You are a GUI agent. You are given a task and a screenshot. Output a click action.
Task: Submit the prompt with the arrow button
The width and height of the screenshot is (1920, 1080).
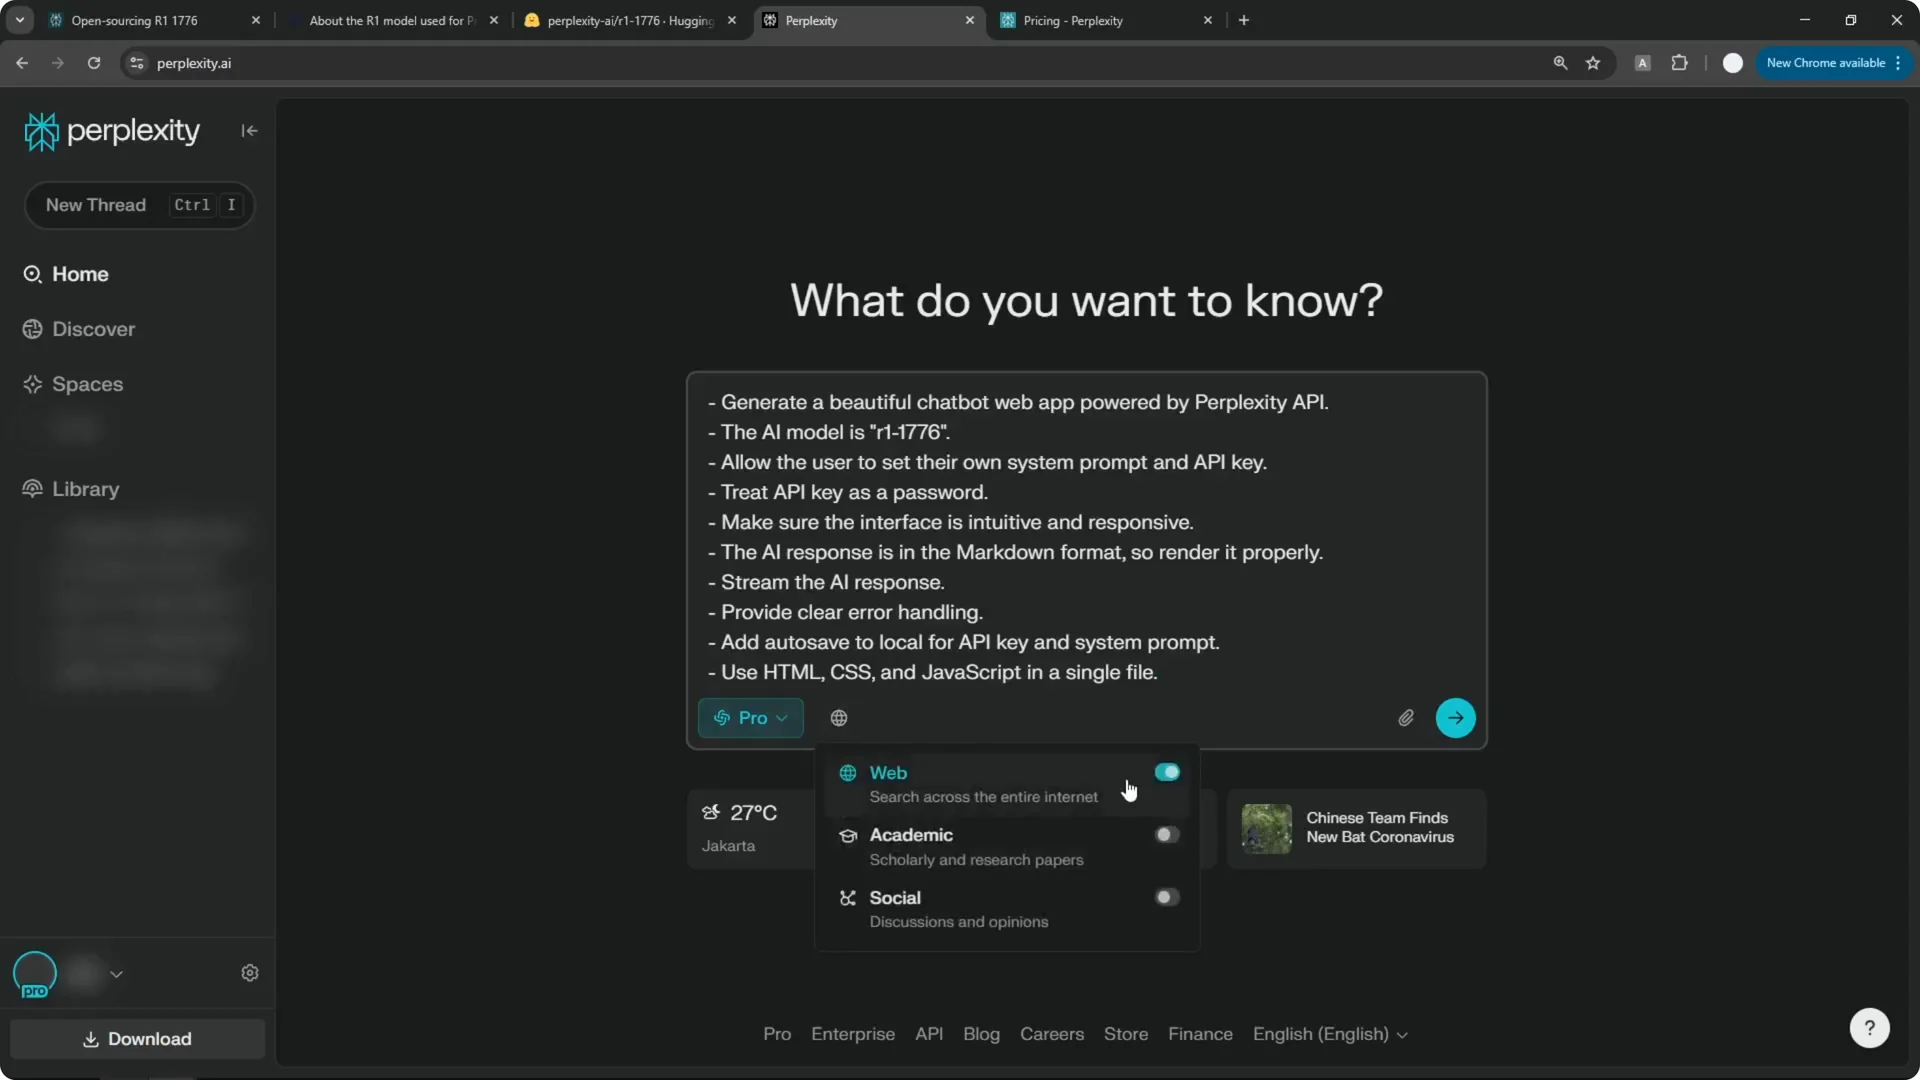click(x=1456, y=718)
